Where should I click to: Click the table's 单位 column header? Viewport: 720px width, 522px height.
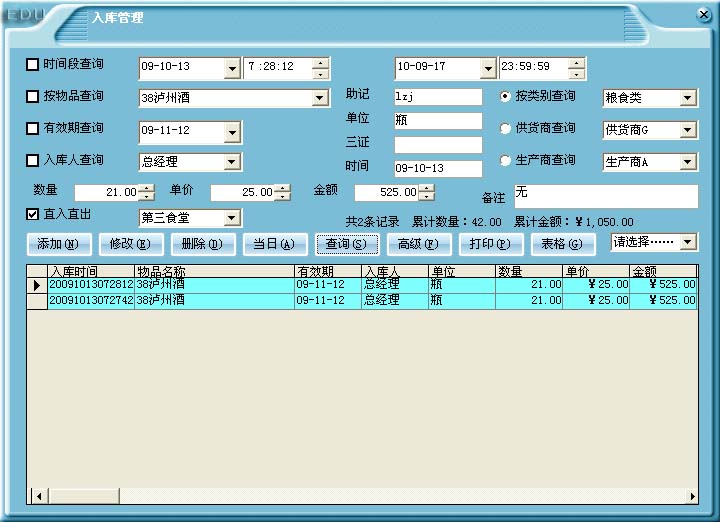[462, 271]
